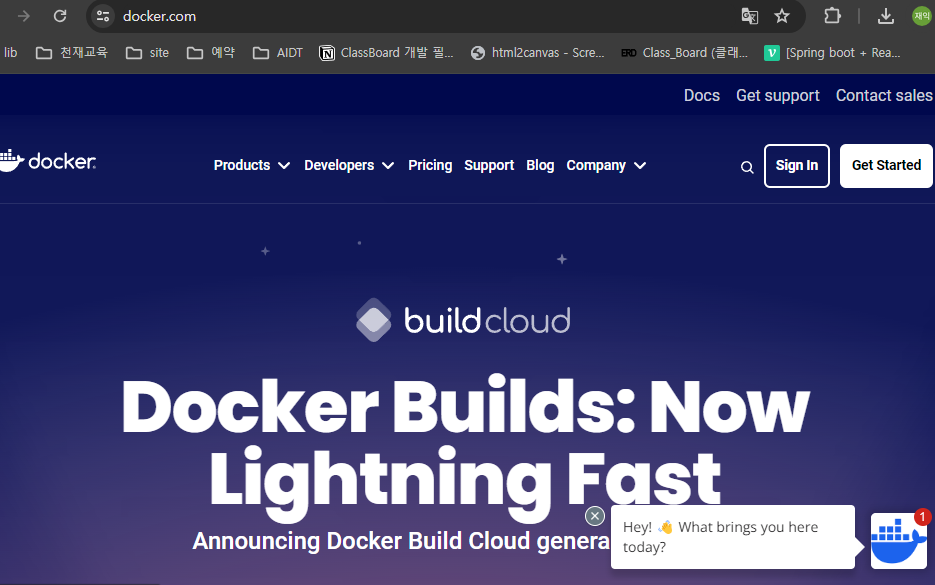Open the Docs link

[x=702, y=95]
